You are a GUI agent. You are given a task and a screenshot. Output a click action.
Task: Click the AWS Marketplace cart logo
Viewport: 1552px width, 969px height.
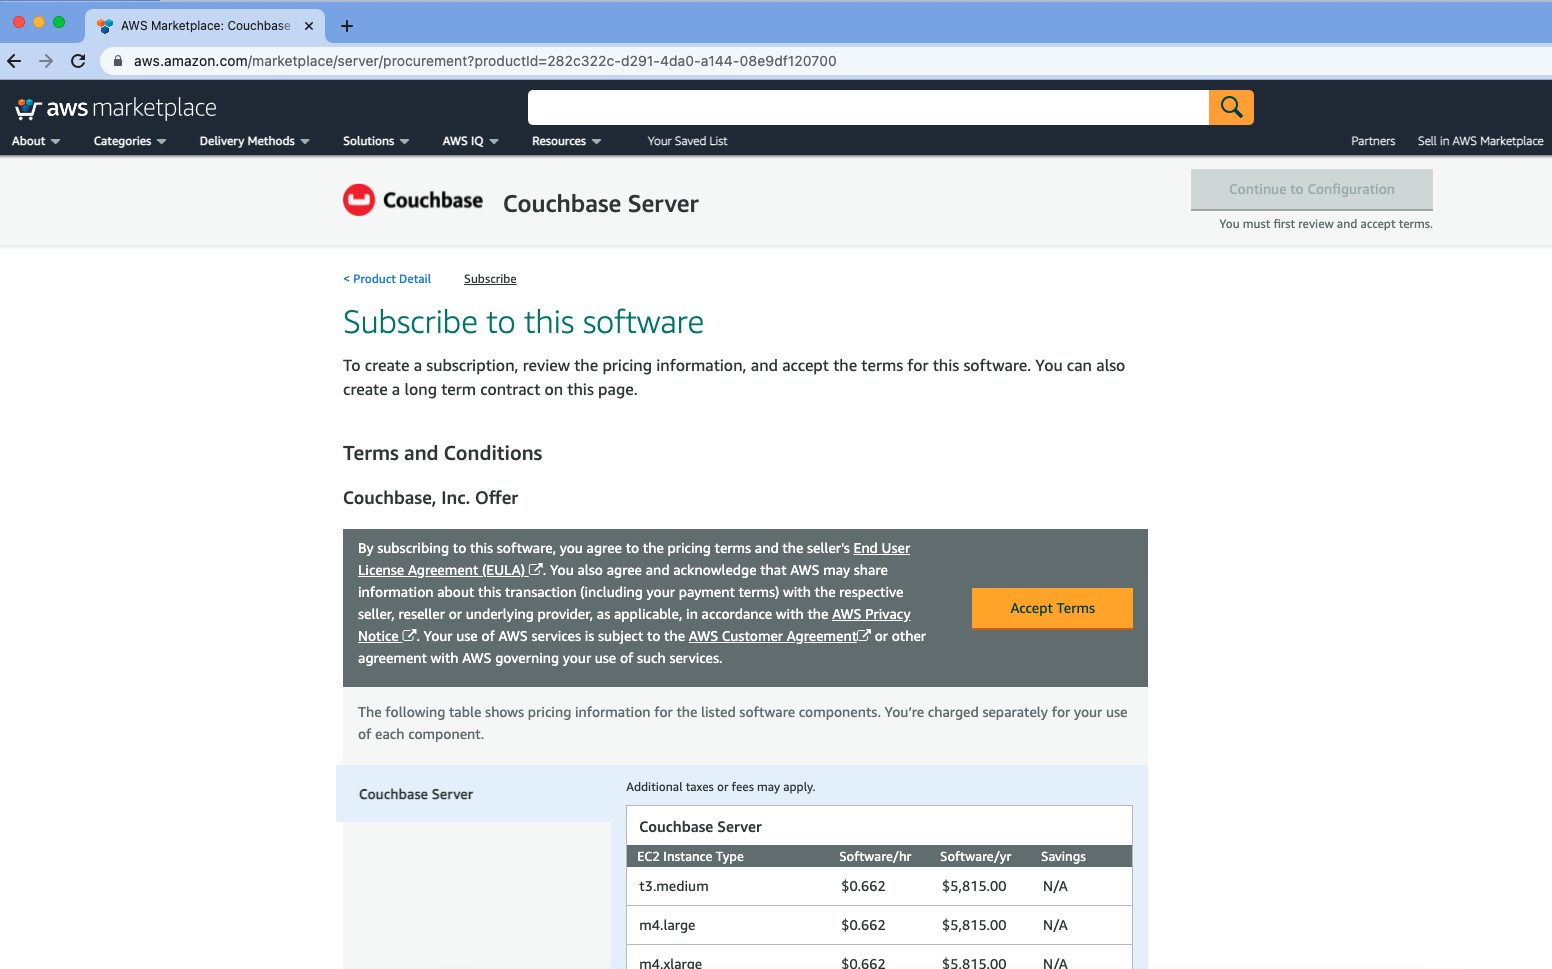30,107
